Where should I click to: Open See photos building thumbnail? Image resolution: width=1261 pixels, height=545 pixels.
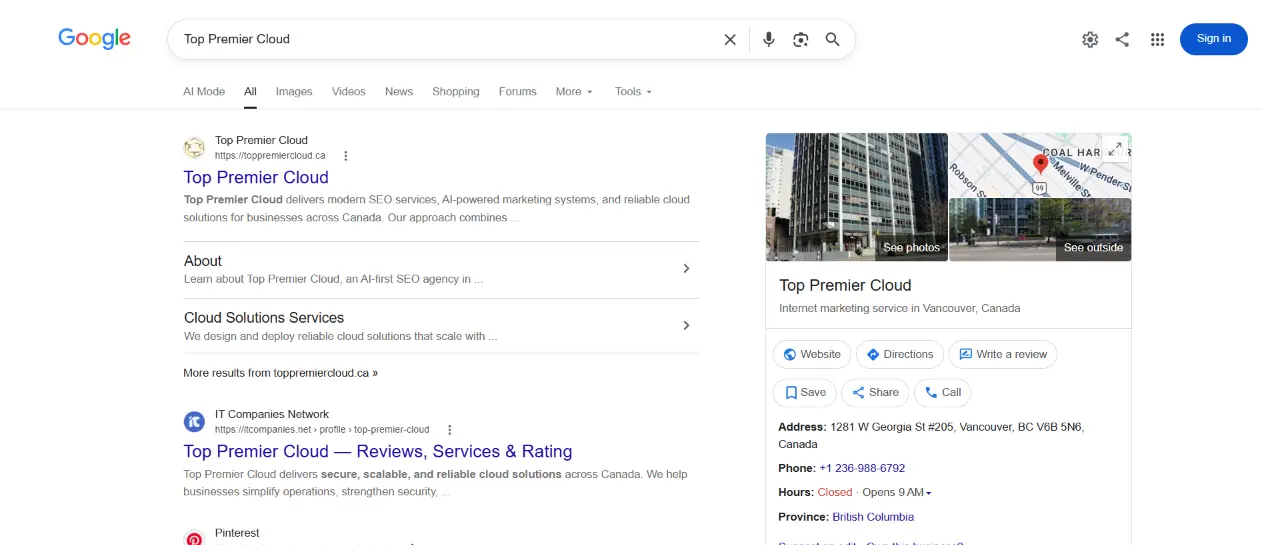click(857, 197)
